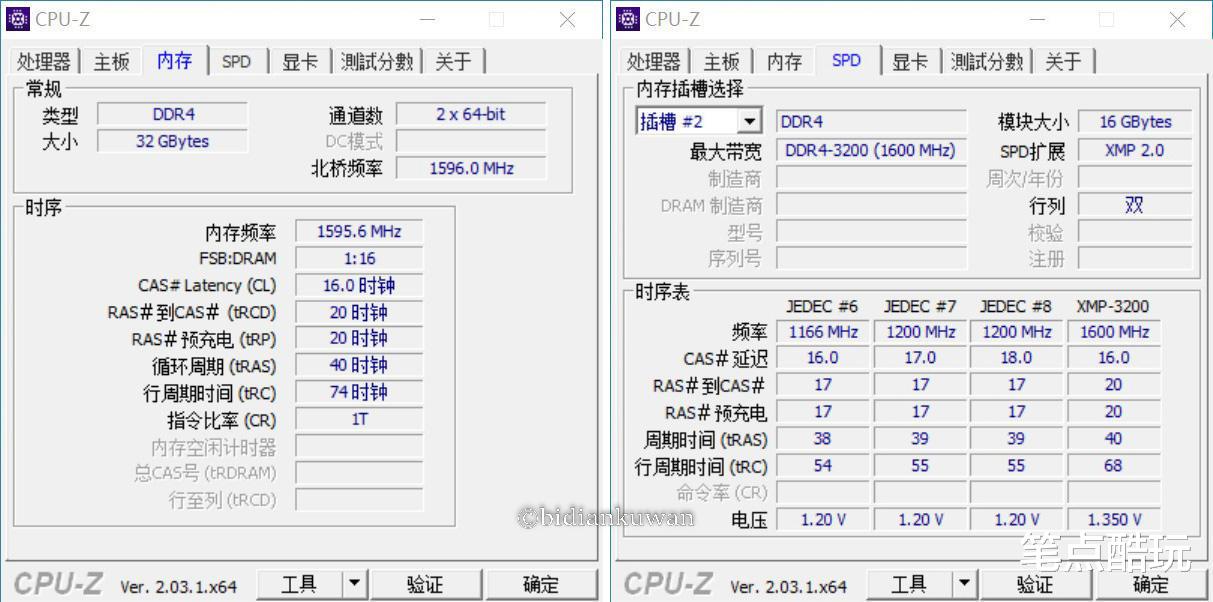Click the 确定 OK button in the right window
This screenshot has height=602, width=1213.
pos(1150,584)
